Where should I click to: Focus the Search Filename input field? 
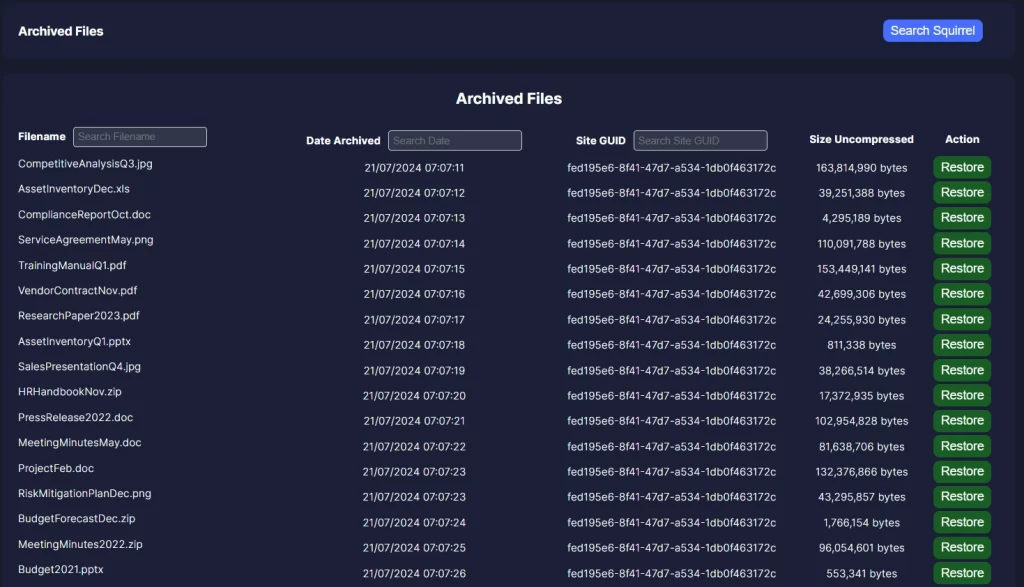point(140,137)
